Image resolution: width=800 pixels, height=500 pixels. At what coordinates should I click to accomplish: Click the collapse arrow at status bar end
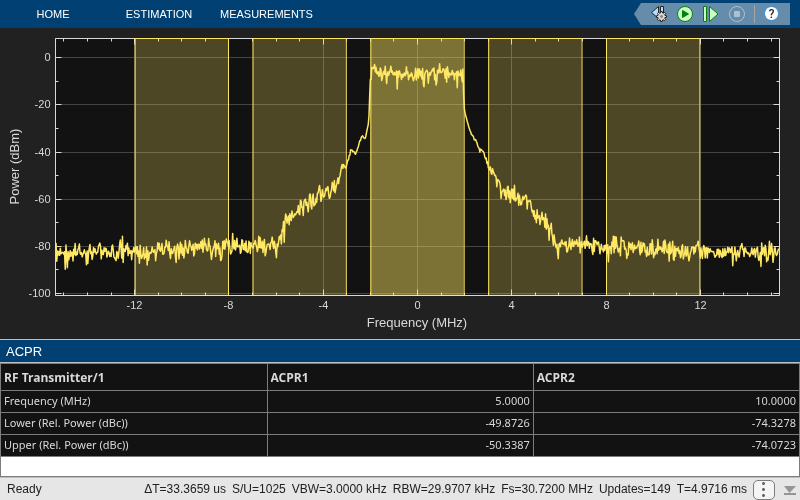[x=789, y=489]
